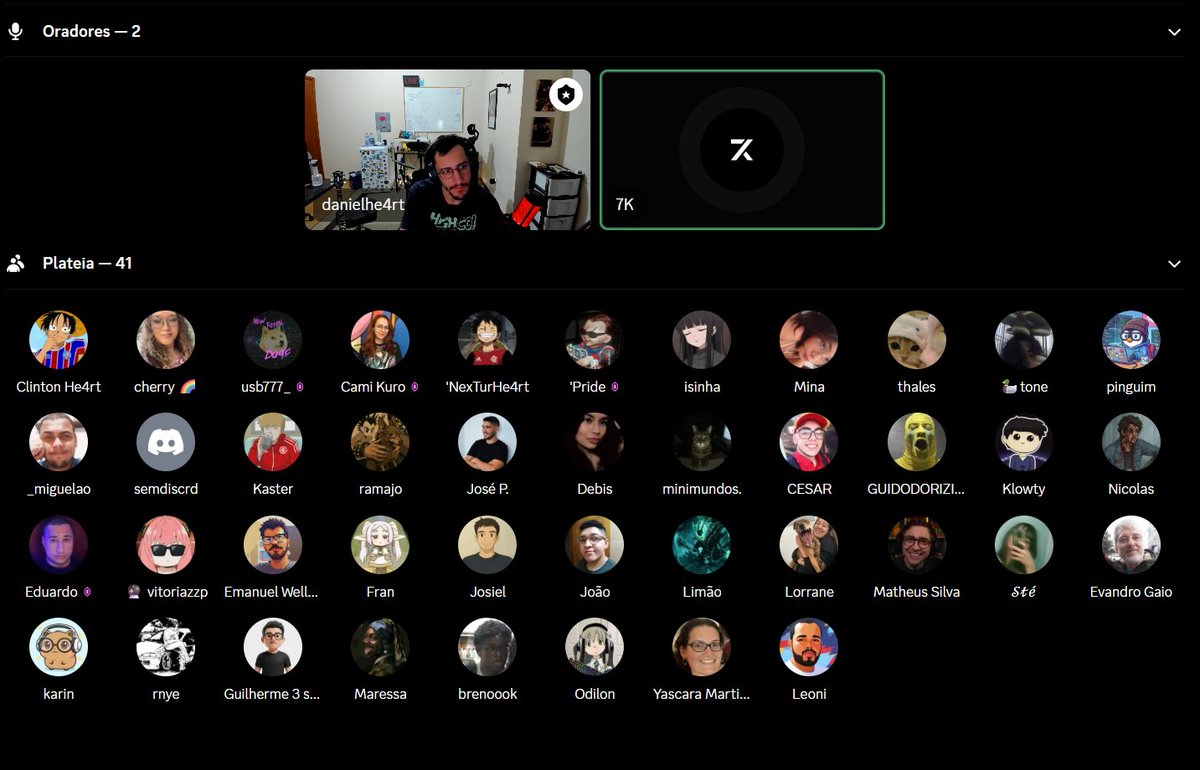Click the Oradores — 2 header text

coord(91,31)
